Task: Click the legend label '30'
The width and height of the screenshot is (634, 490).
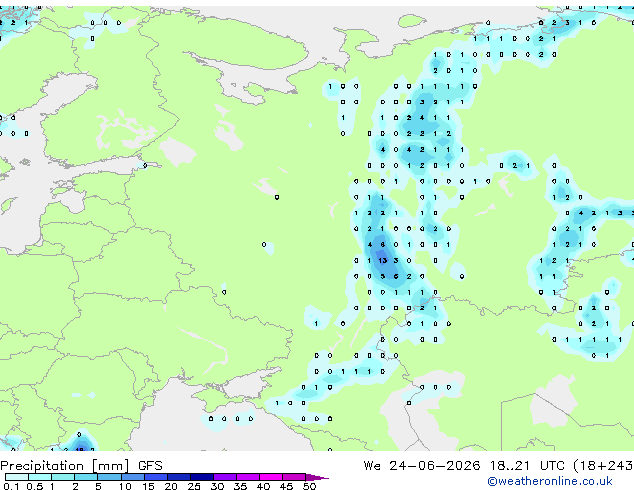Action: (217, 486)
